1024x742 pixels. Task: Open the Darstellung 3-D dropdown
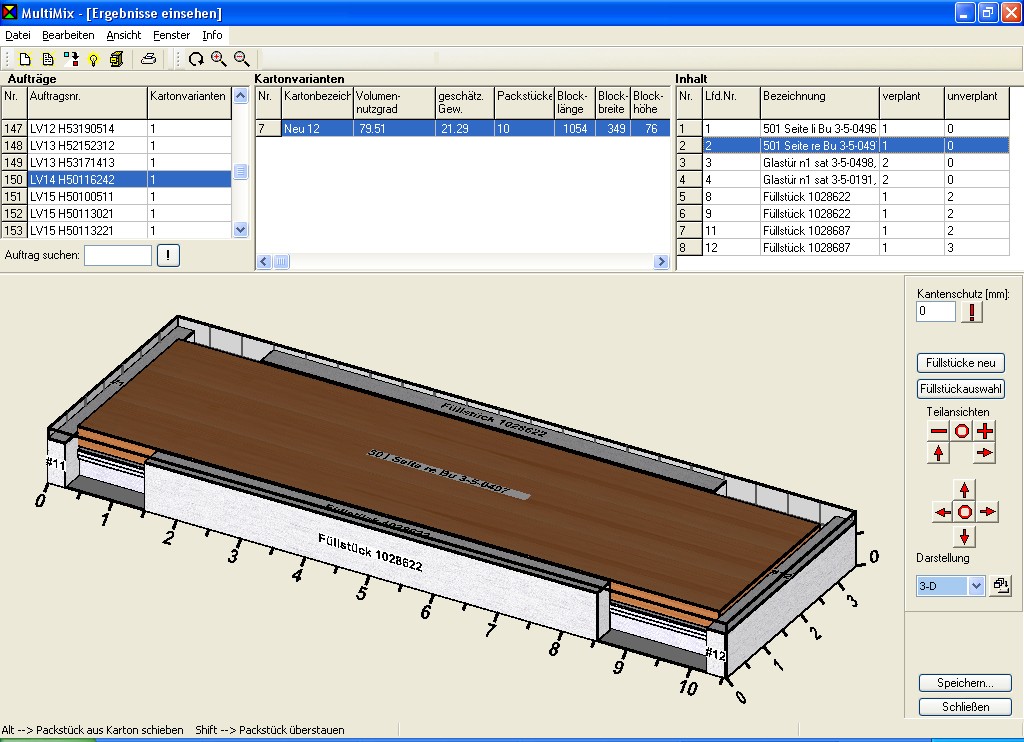click(977, 586)
